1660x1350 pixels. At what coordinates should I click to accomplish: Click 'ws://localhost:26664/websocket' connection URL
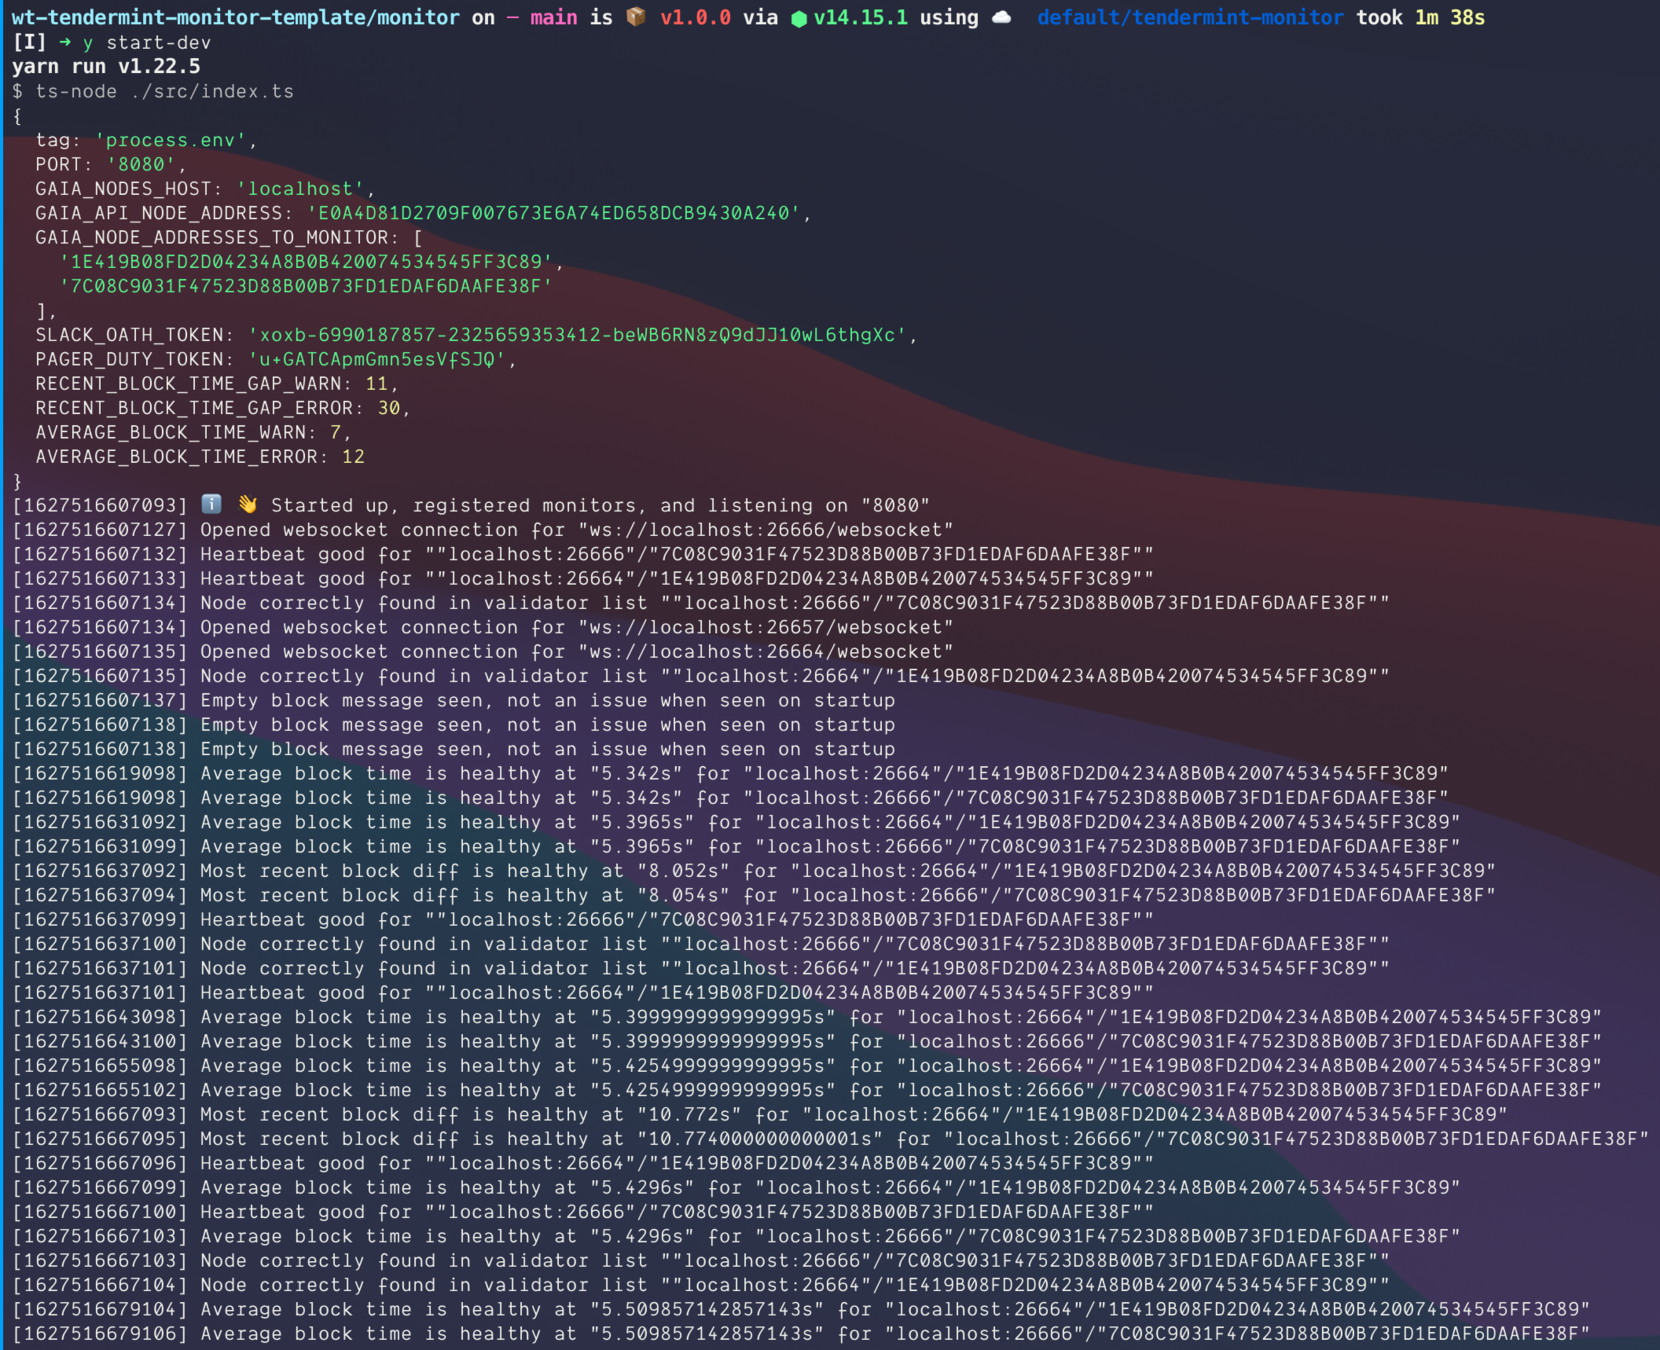[766, 651]
